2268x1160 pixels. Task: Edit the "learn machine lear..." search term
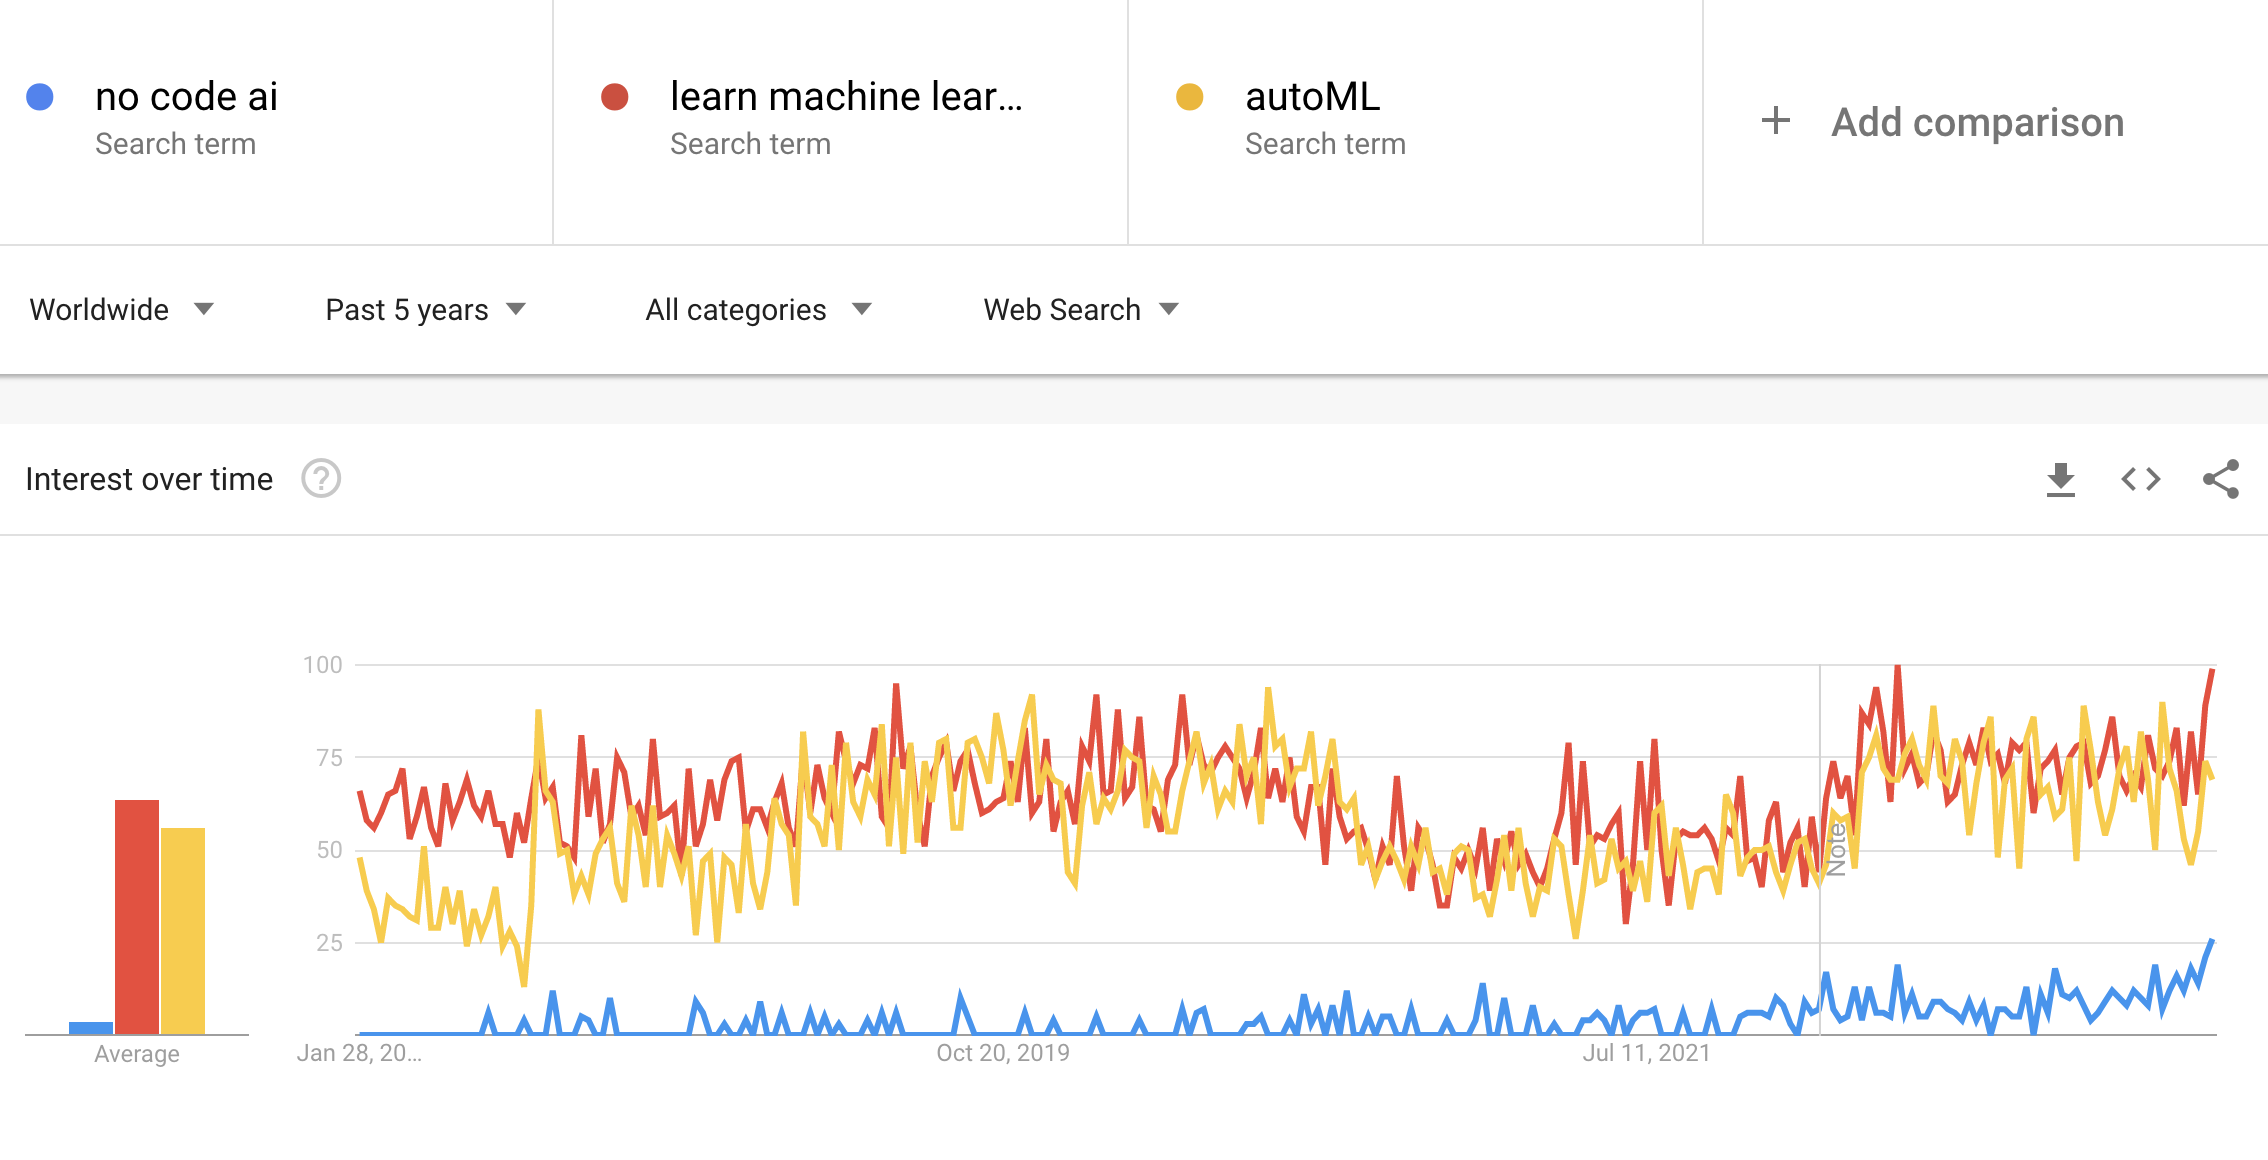[846, 97]
